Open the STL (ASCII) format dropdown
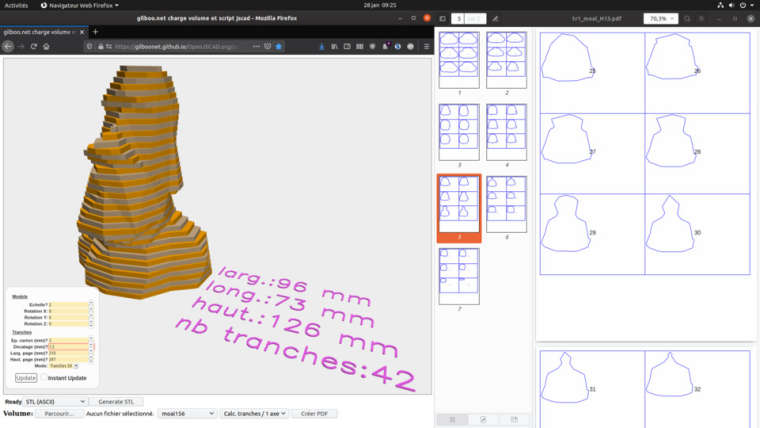Viewport: 760px width, 428px height. pos(55,401)
